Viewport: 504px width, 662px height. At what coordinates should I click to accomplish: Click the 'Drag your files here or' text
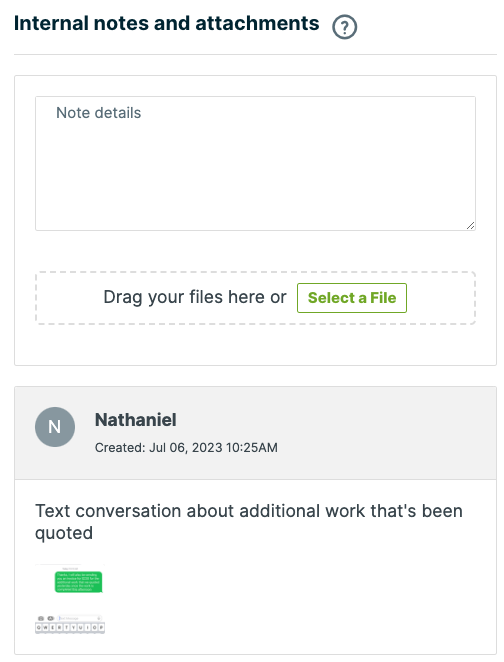(195, 297)
